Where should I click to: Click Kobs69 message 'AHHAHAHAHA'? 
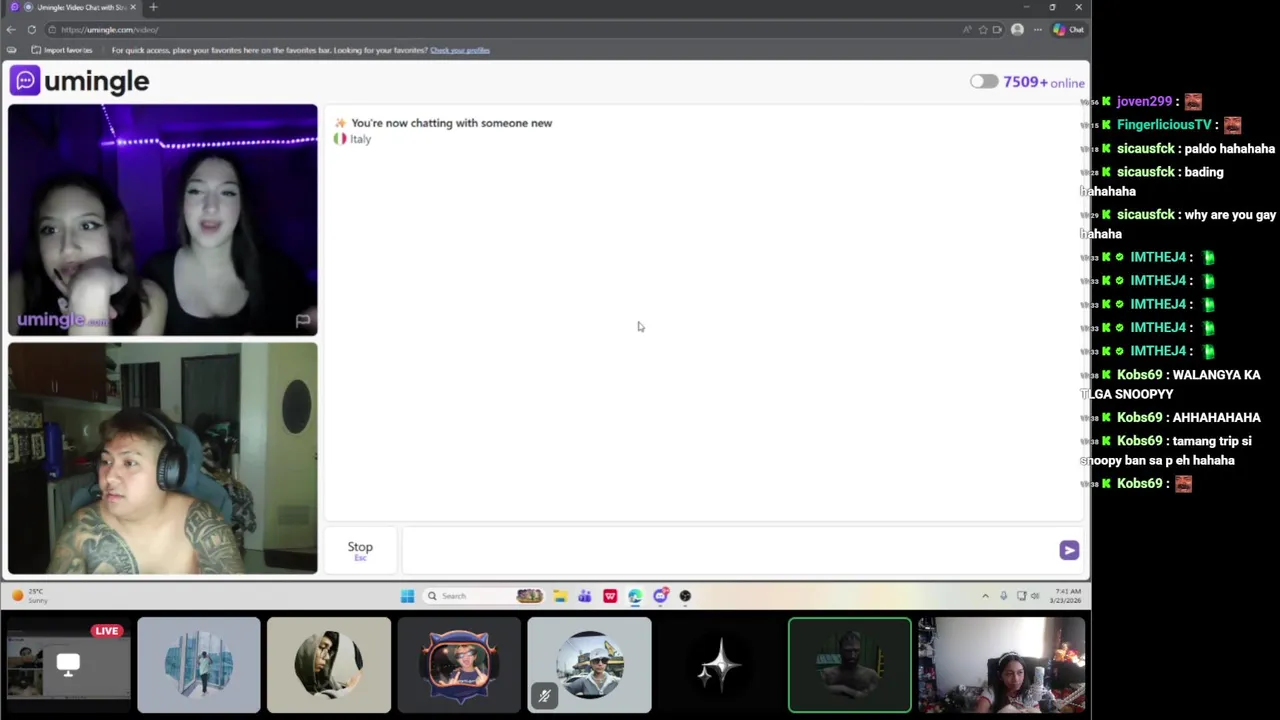pyautogui.click(x=1216, y=418)
